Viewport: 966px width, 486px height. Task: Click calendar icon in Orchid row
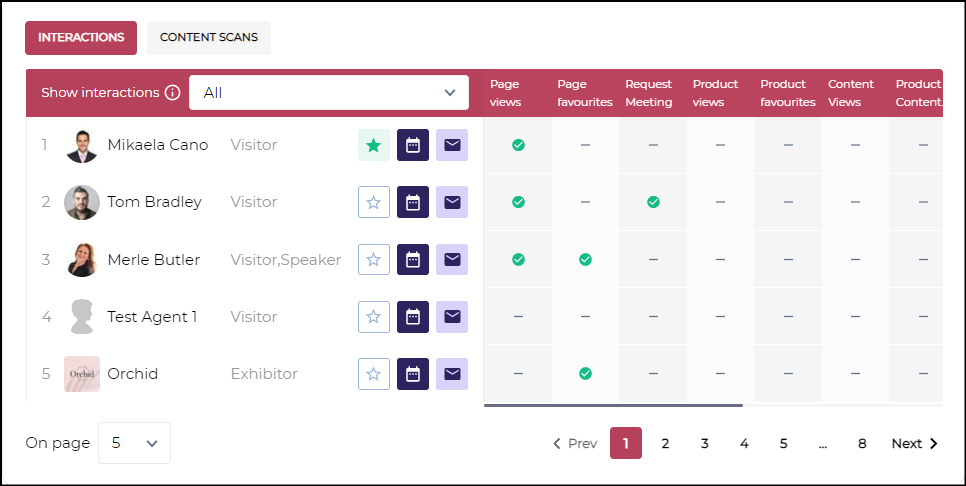click(x=413, y=374)
